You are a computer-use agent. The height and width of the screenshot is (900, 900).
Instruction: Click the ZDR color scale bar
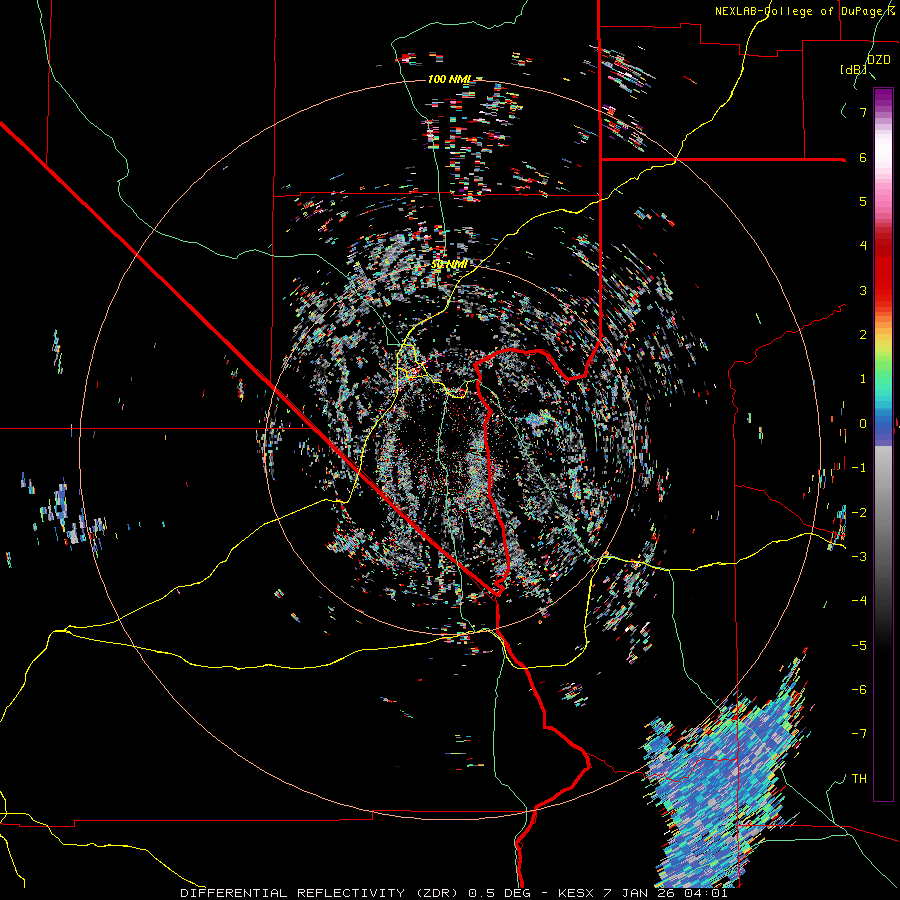pos(883,444)
